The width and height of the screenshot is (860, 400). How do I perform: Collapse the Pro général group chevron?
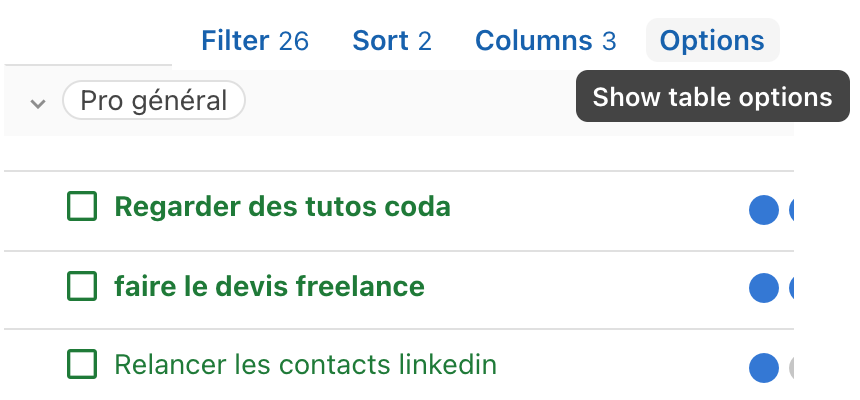click(38, 103)
